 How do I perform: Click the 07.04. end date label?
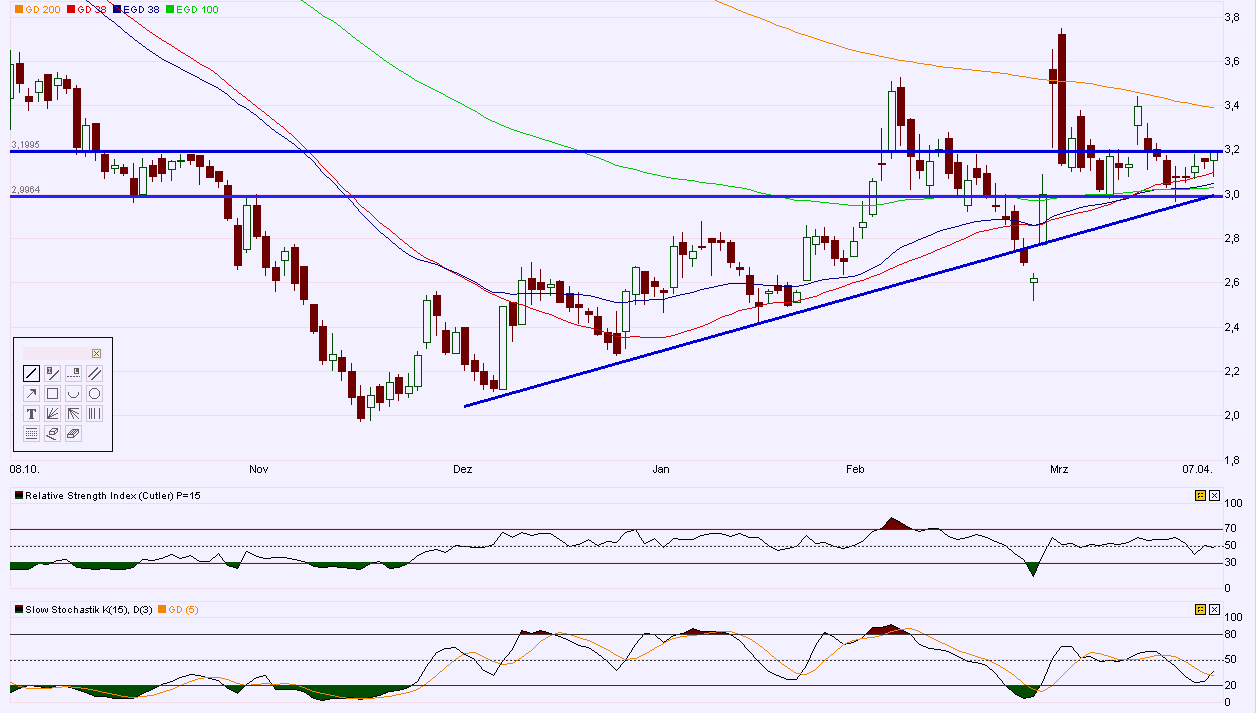click(x=1196, y=468)
